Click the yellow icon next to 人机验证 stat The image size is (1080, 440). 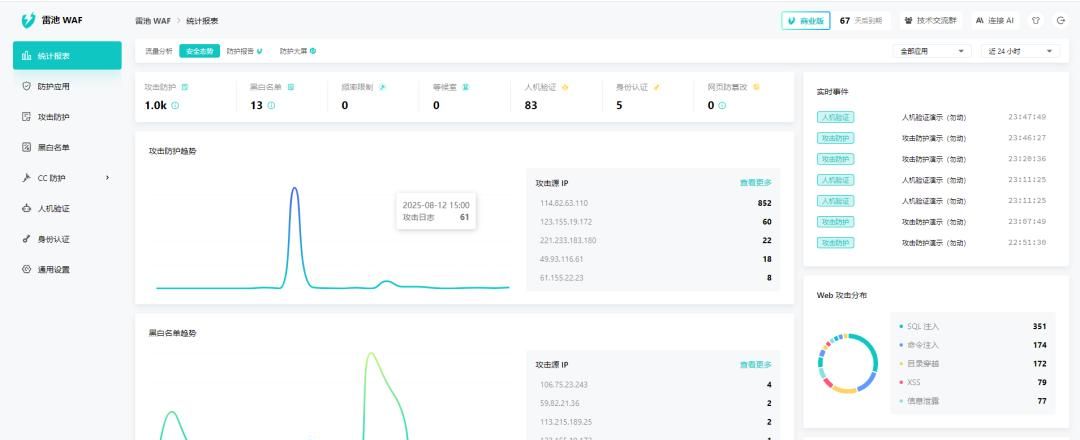coord(565,87)
